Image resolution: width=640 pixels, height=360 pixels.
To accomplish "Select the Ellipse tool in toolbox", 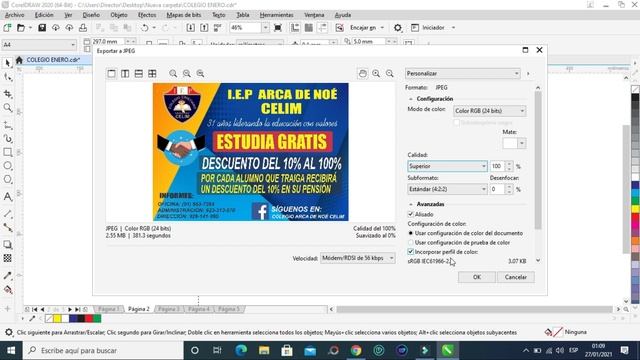I will click(7, 166).
